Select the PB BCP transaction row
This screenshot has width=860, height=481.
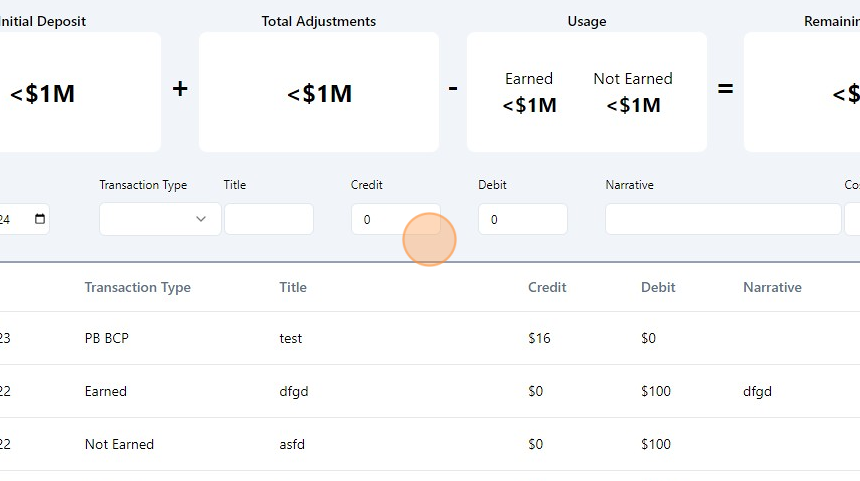[107, 338]
